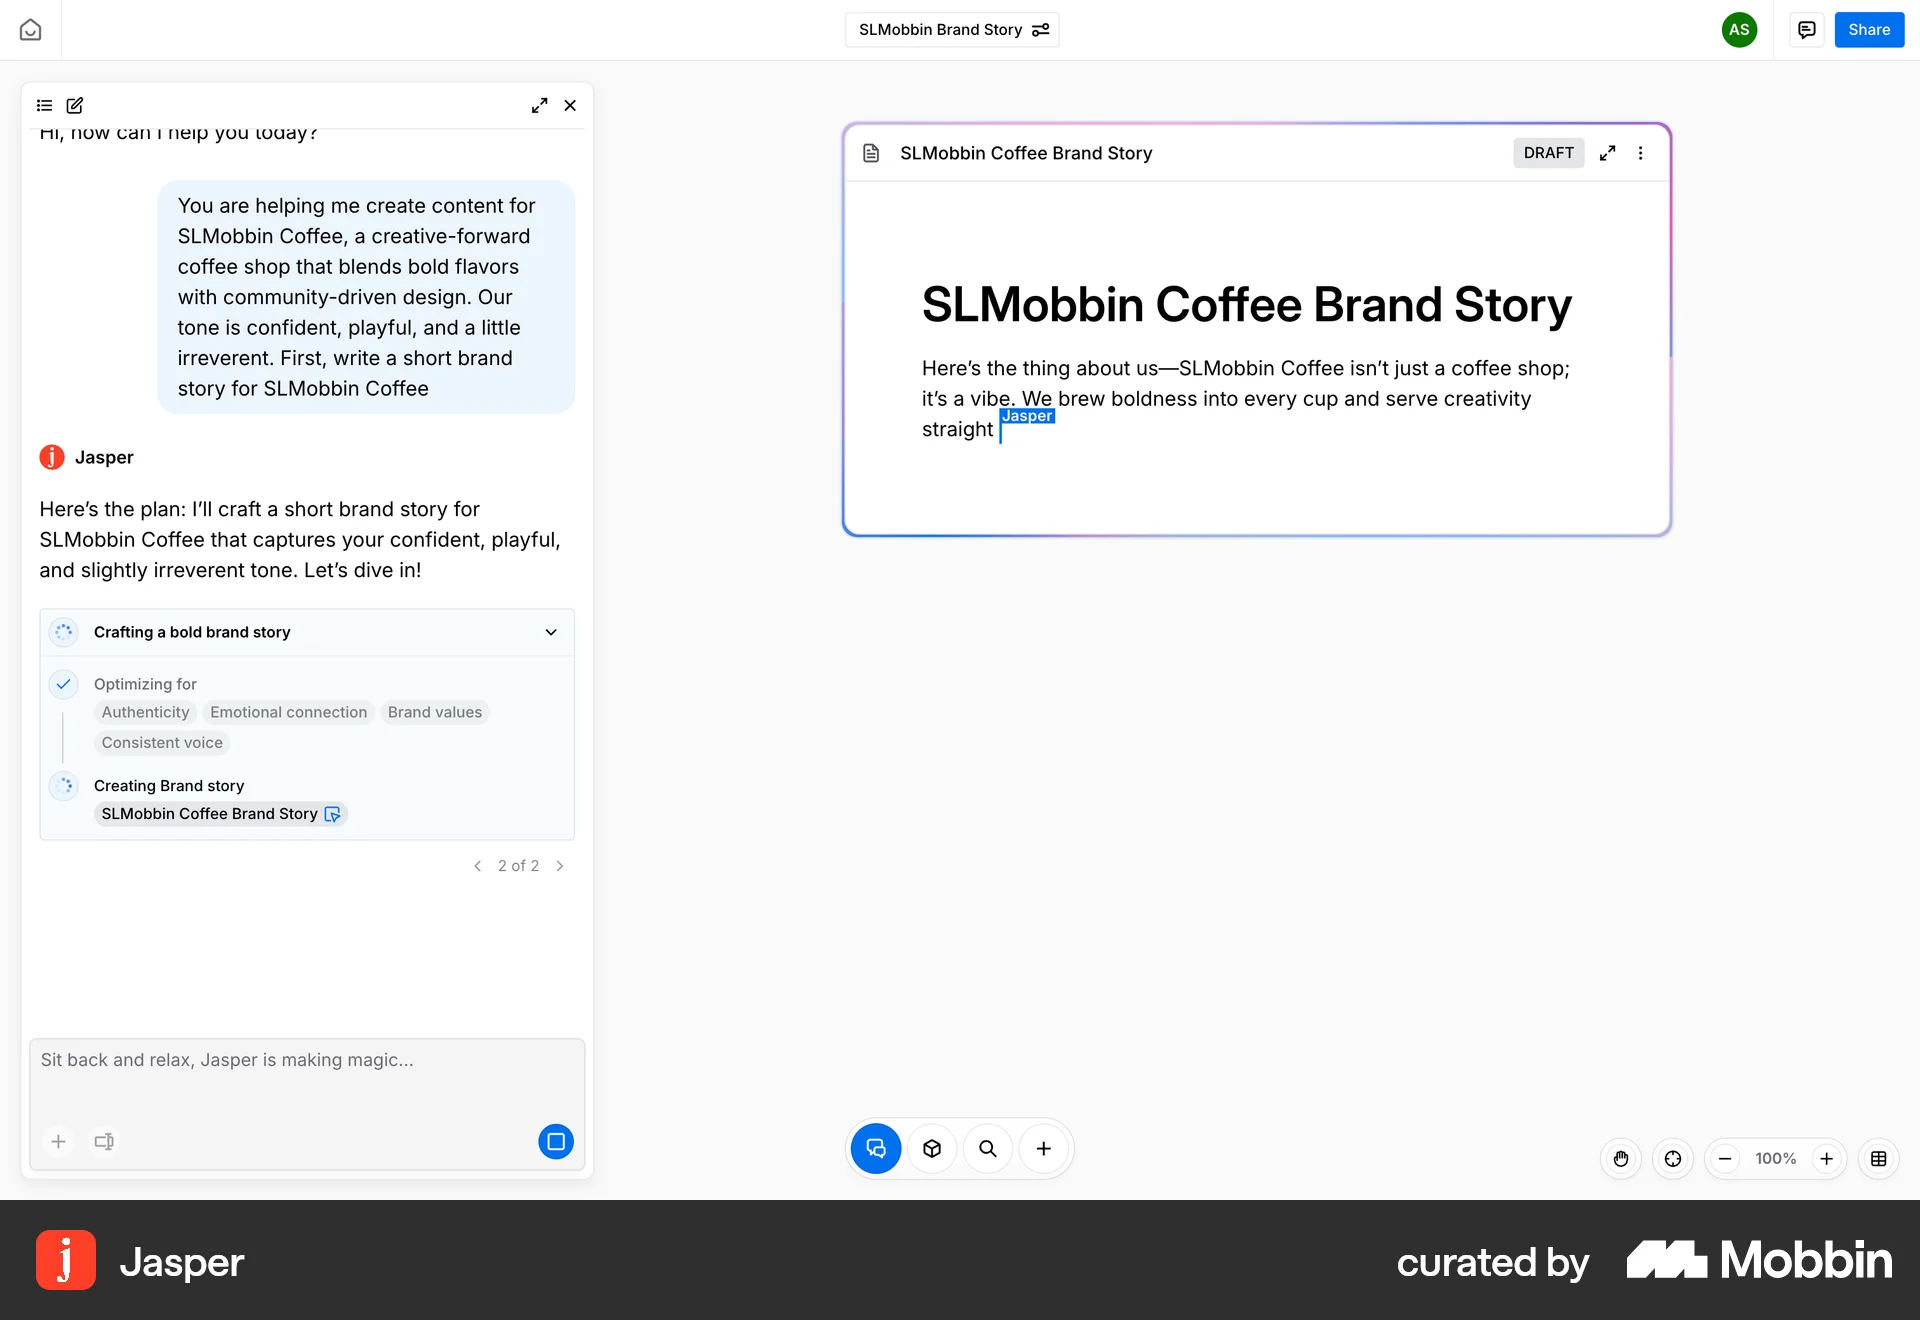Start a new chat with the compose icon

[75, 105]
